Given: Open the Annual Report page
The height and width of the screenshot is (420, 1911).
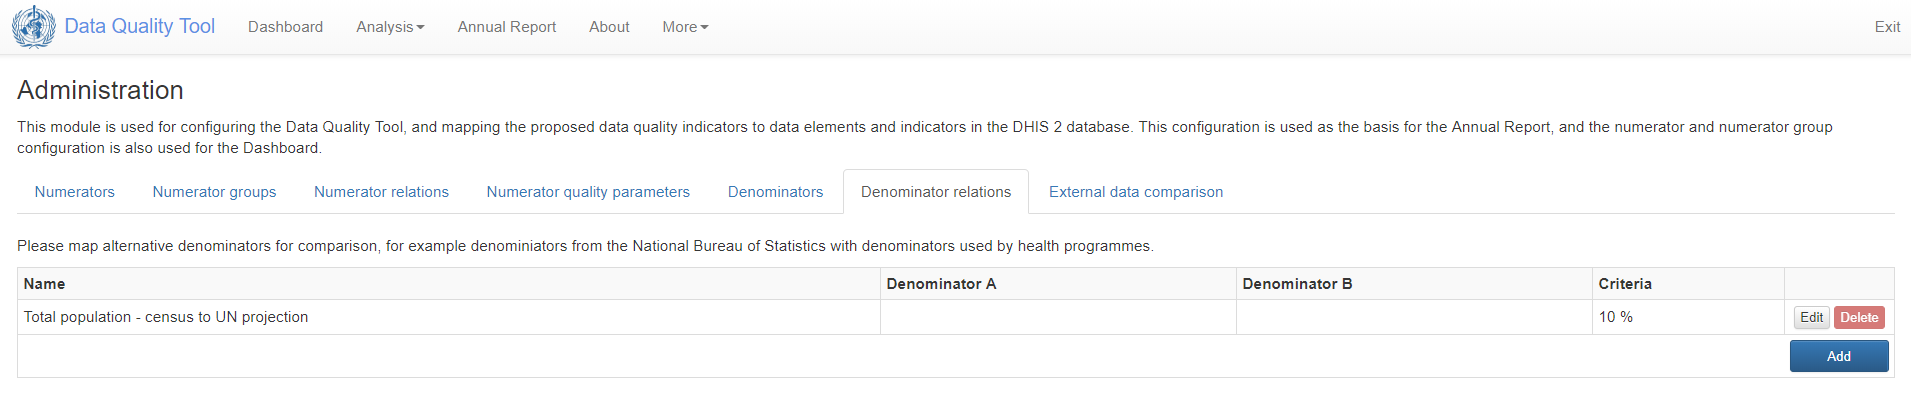Looking at the screenshot, I should pyautogui.click(x=507, y=27).
